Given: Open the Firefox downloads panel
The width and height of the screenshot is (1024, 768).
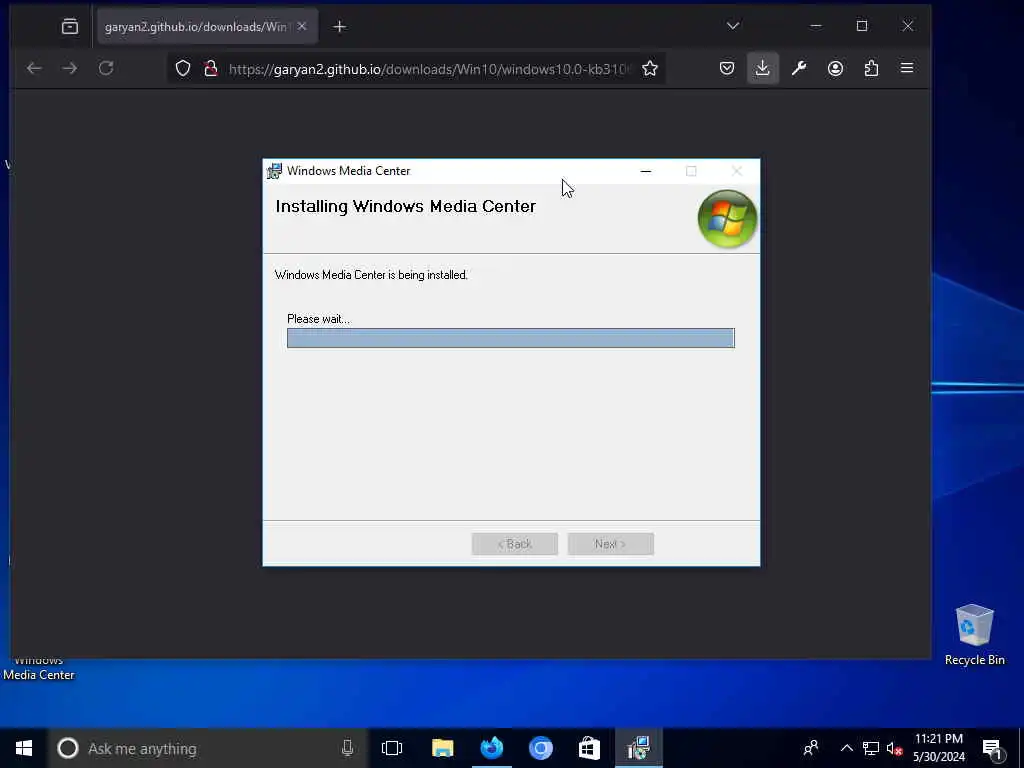Looking at the screenshot, I should coord(762,68).
